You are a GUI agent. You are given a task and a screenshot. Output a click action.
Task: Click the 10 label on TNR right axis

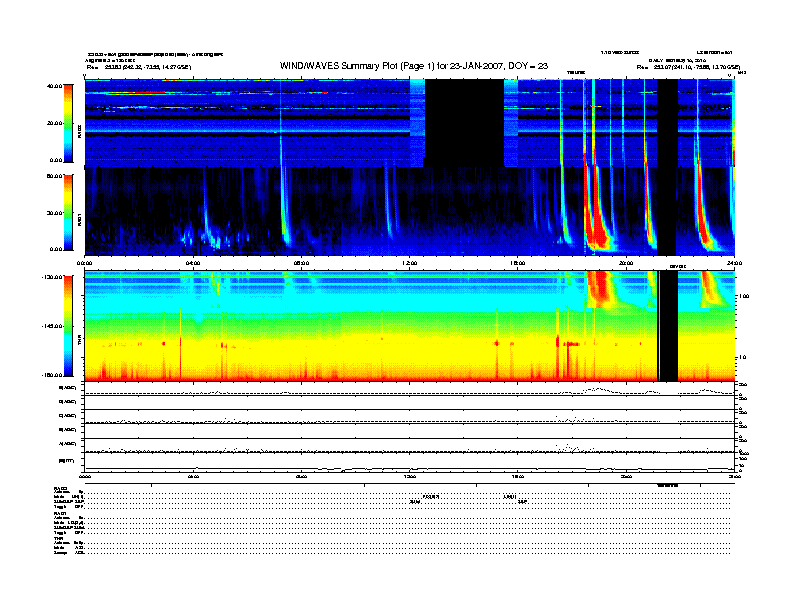(x=743, y=358)
